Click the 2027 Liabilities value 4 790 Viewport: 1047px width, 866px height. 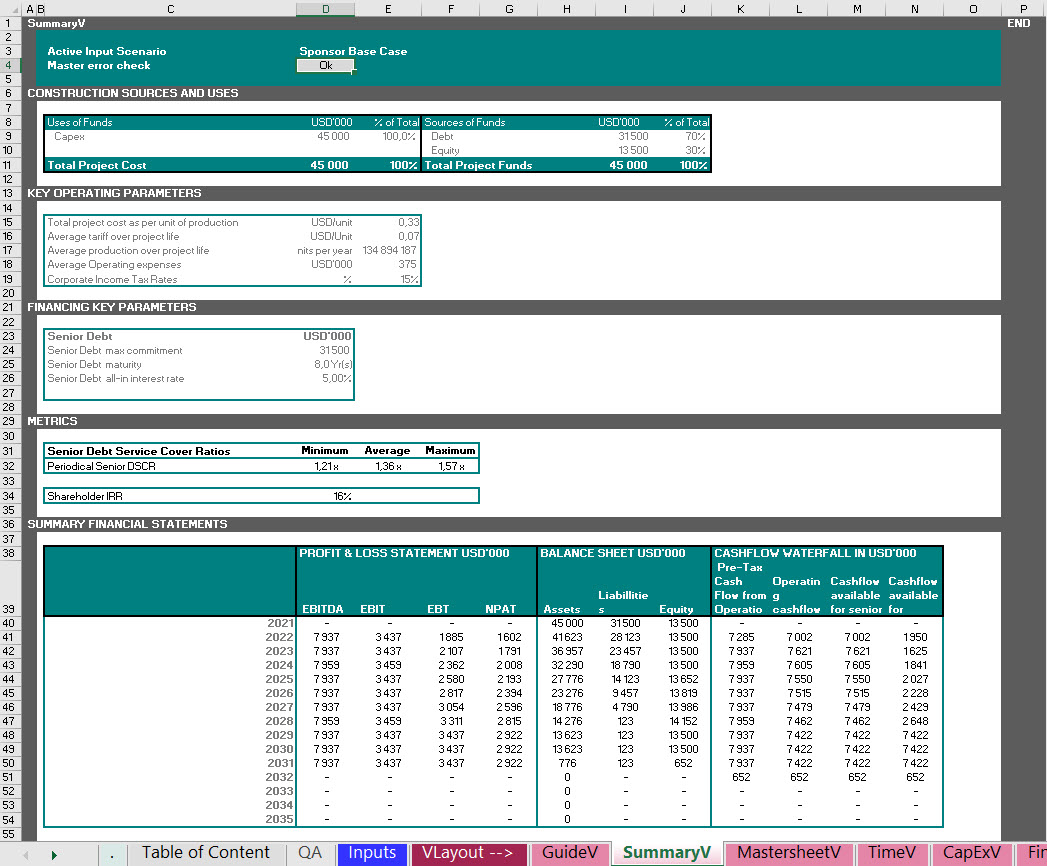[x=625, y=707]
